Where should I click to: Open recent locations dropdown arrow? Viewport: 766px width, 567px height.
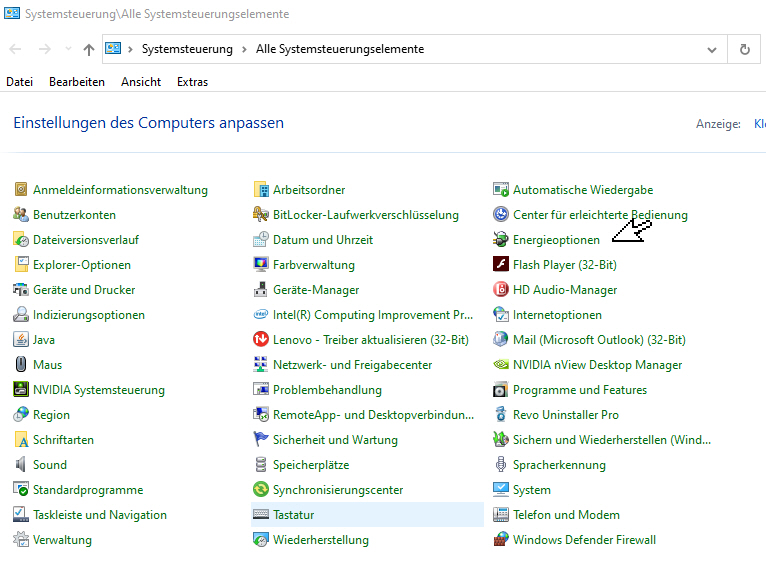(68, 49)
